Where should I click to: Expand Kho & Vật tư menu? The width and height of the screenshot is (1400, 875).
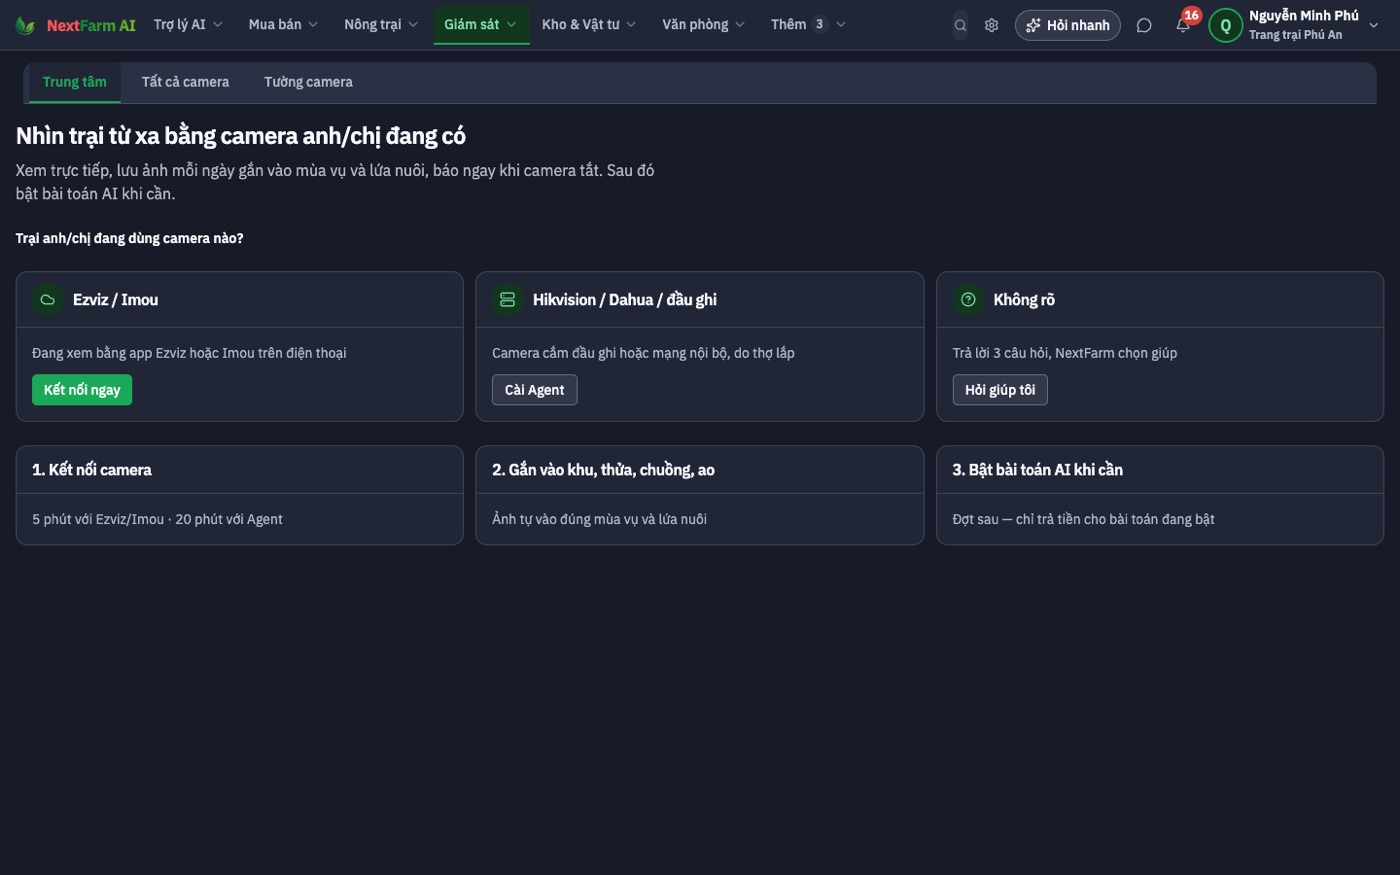[589, 24]
